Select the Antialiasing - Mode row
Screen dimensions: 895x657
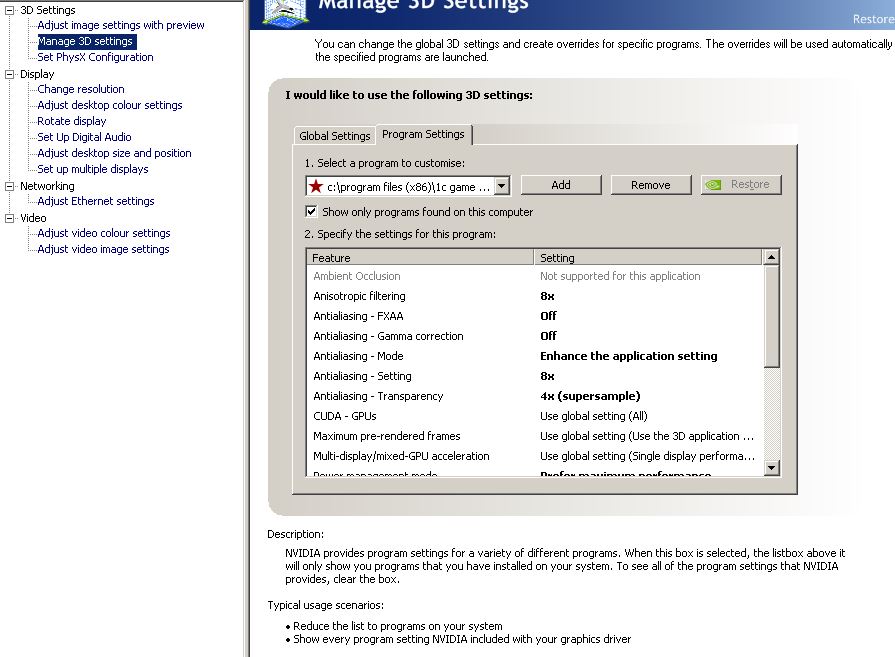[x=535, y=356]
